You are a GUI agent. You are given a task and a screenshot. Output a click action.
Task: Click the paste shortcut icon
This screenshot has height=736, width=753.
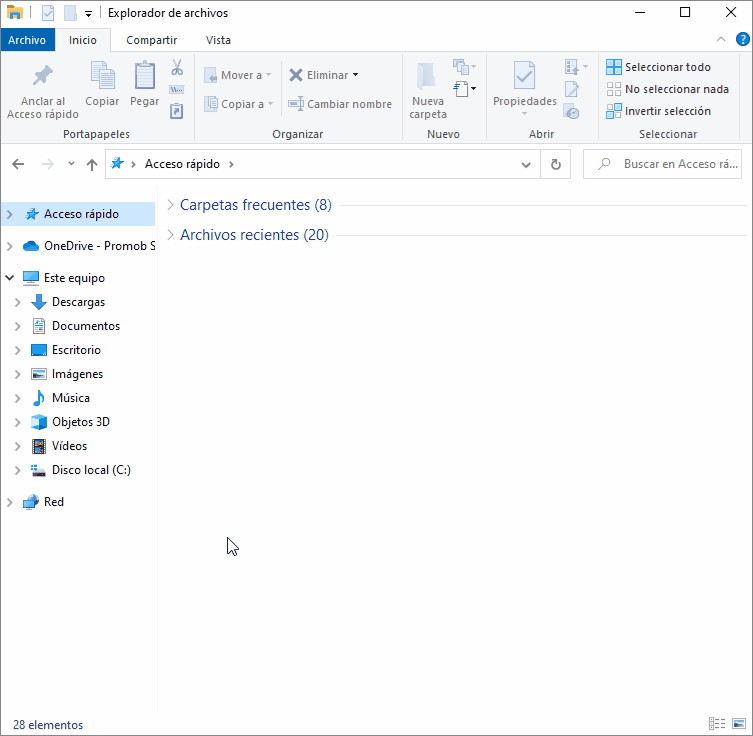177,111
